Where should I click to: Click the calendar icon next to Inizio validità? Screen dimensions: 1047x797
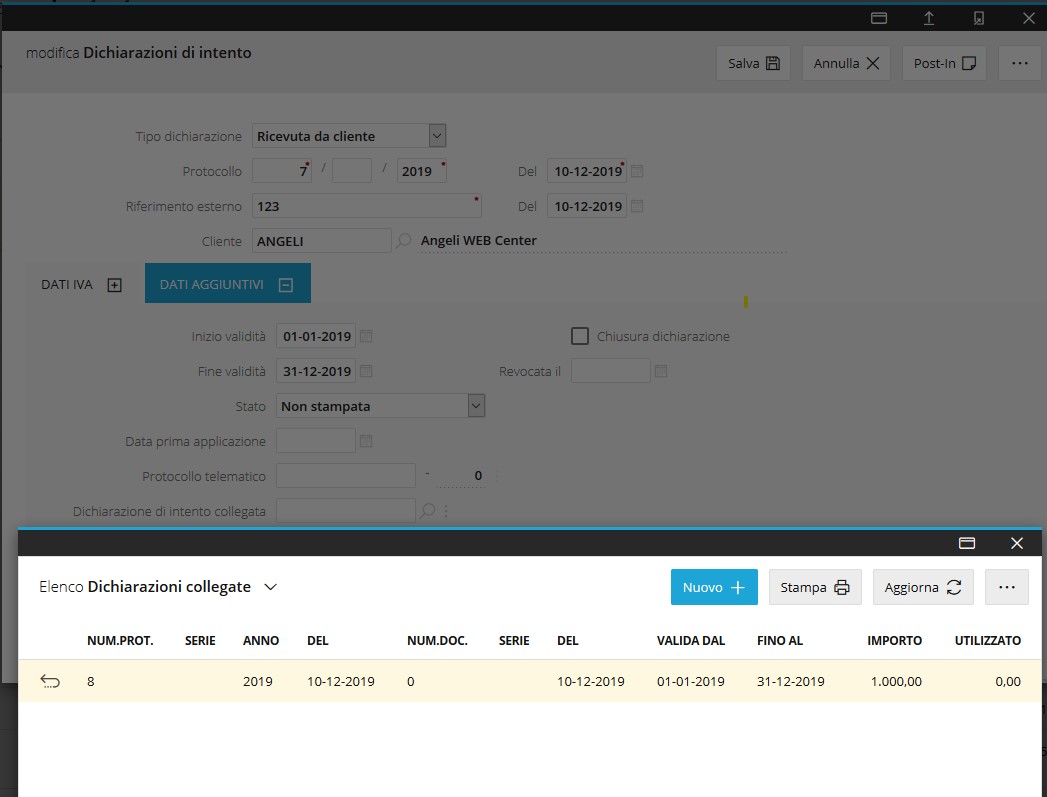click(x=366, y=336)
